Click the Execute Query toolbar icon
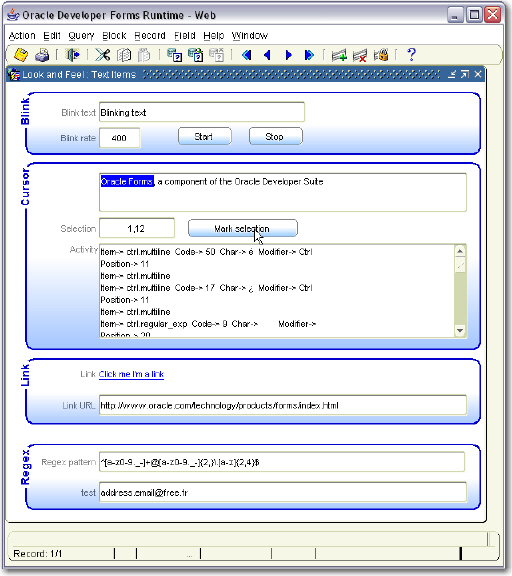 (195, 55)
